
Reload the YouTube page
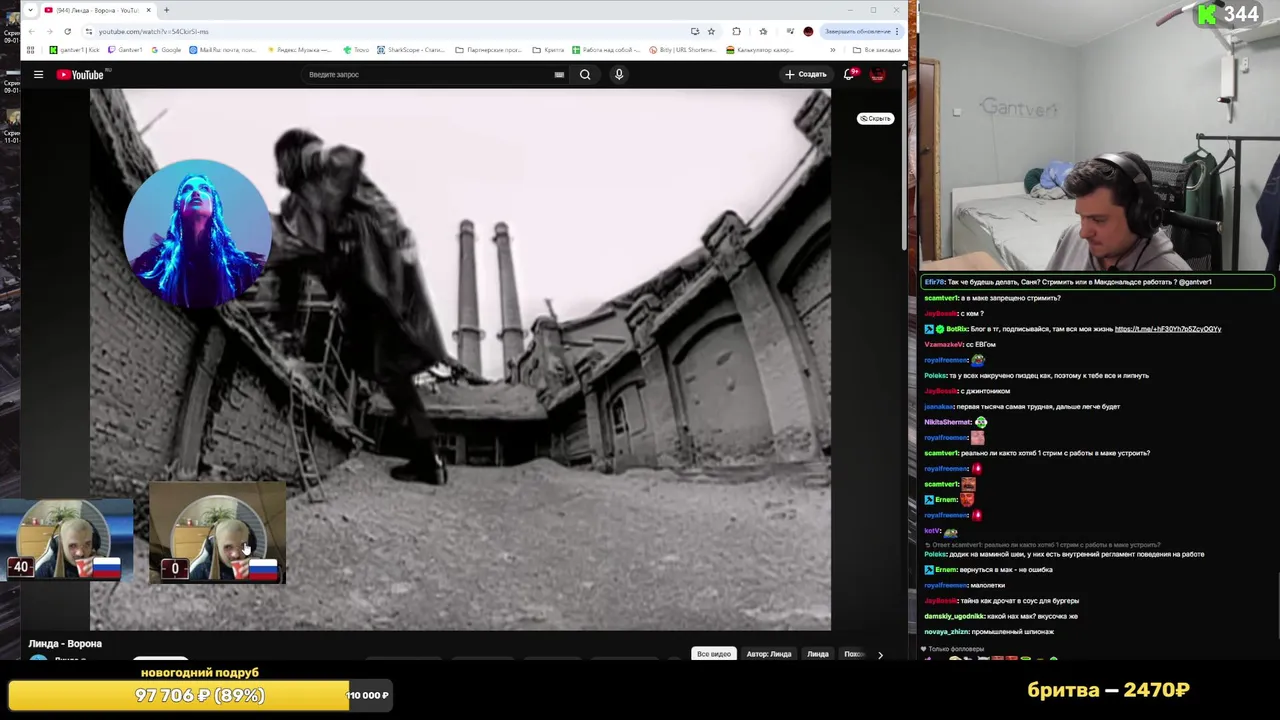(x=67, y=31)
